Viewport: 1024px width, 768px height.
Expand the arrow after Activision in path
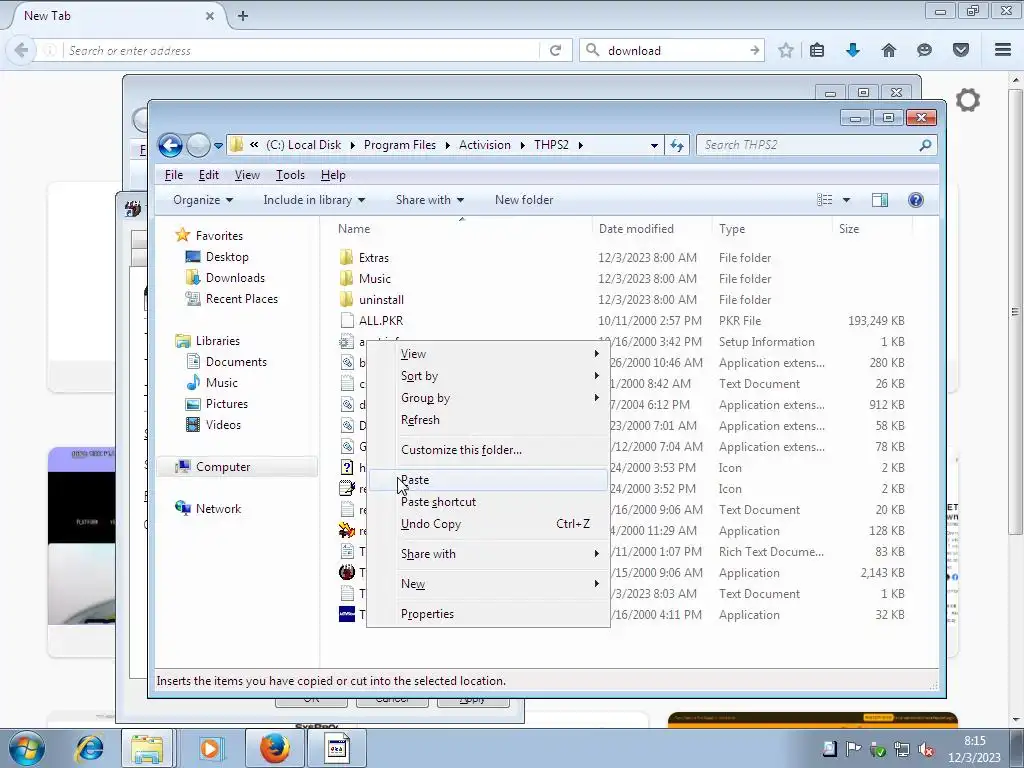(x=522, y=146)
